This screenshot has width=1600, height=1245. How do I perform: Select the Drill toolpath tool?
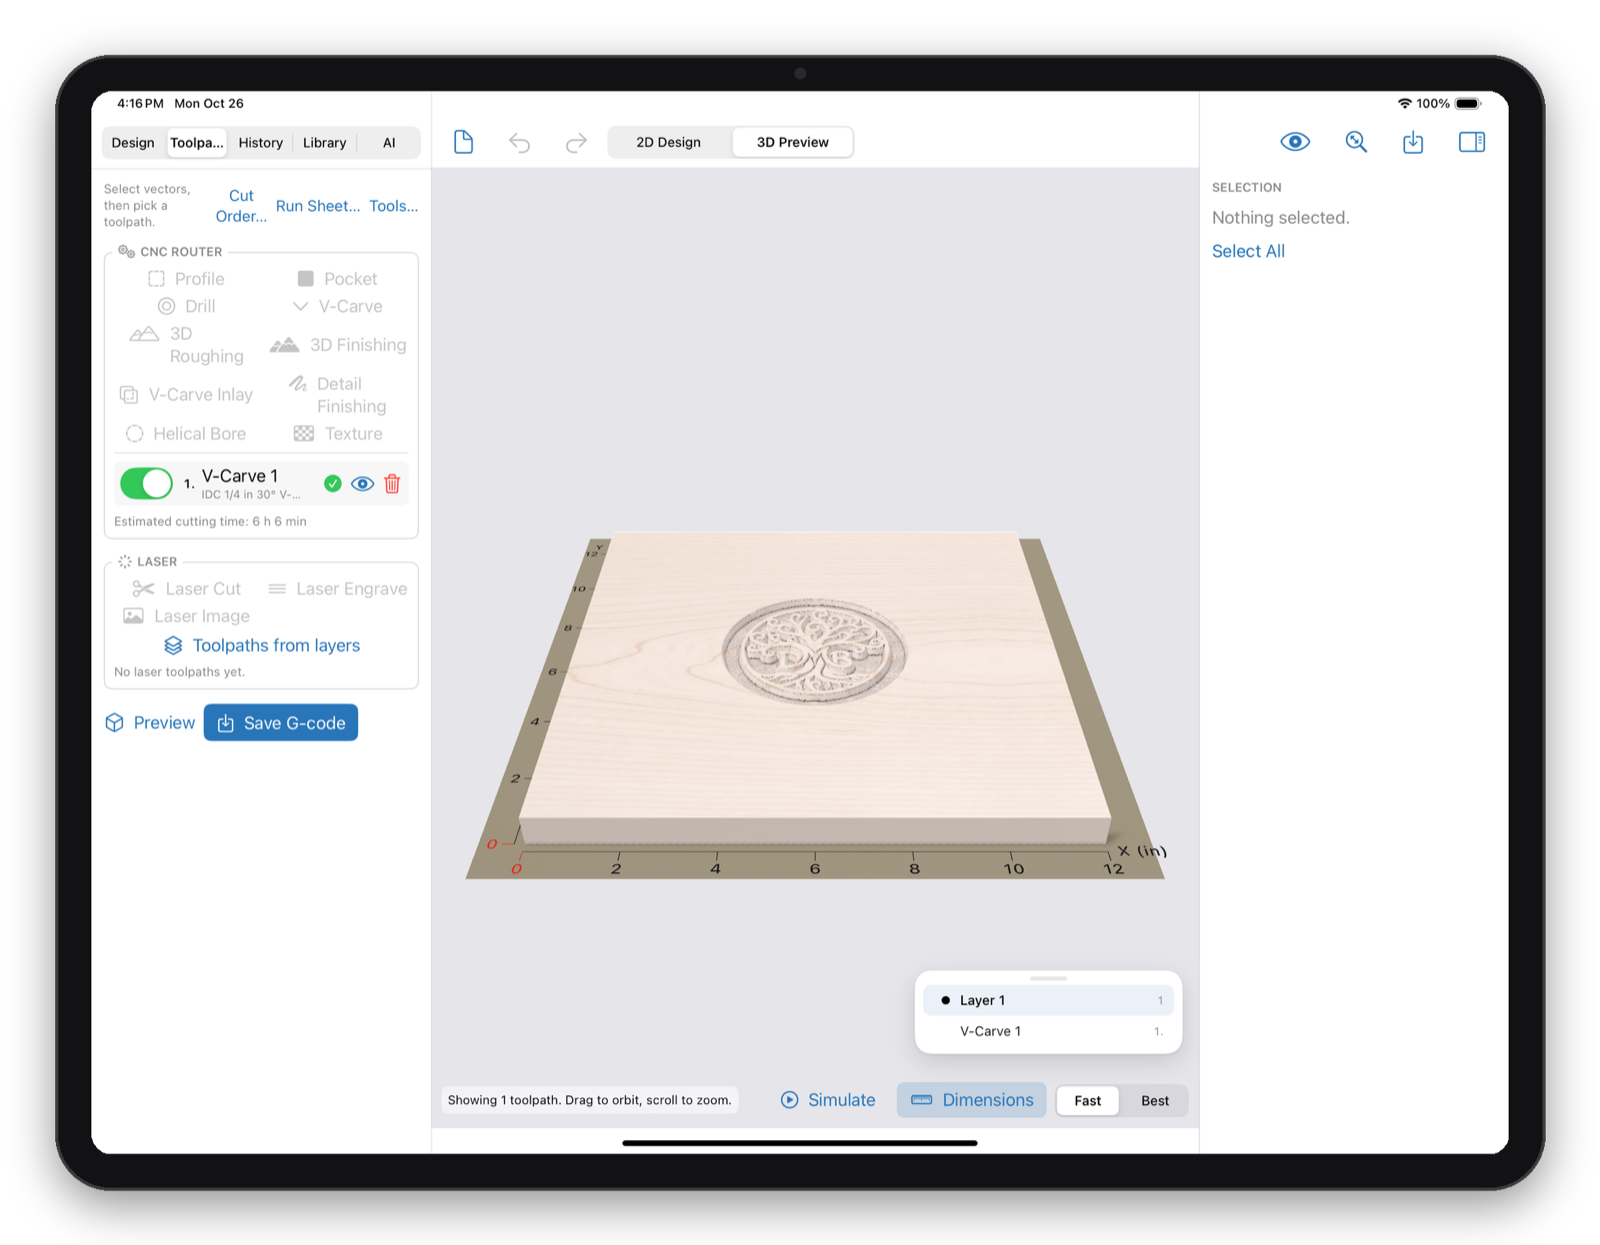pos(186,306)
